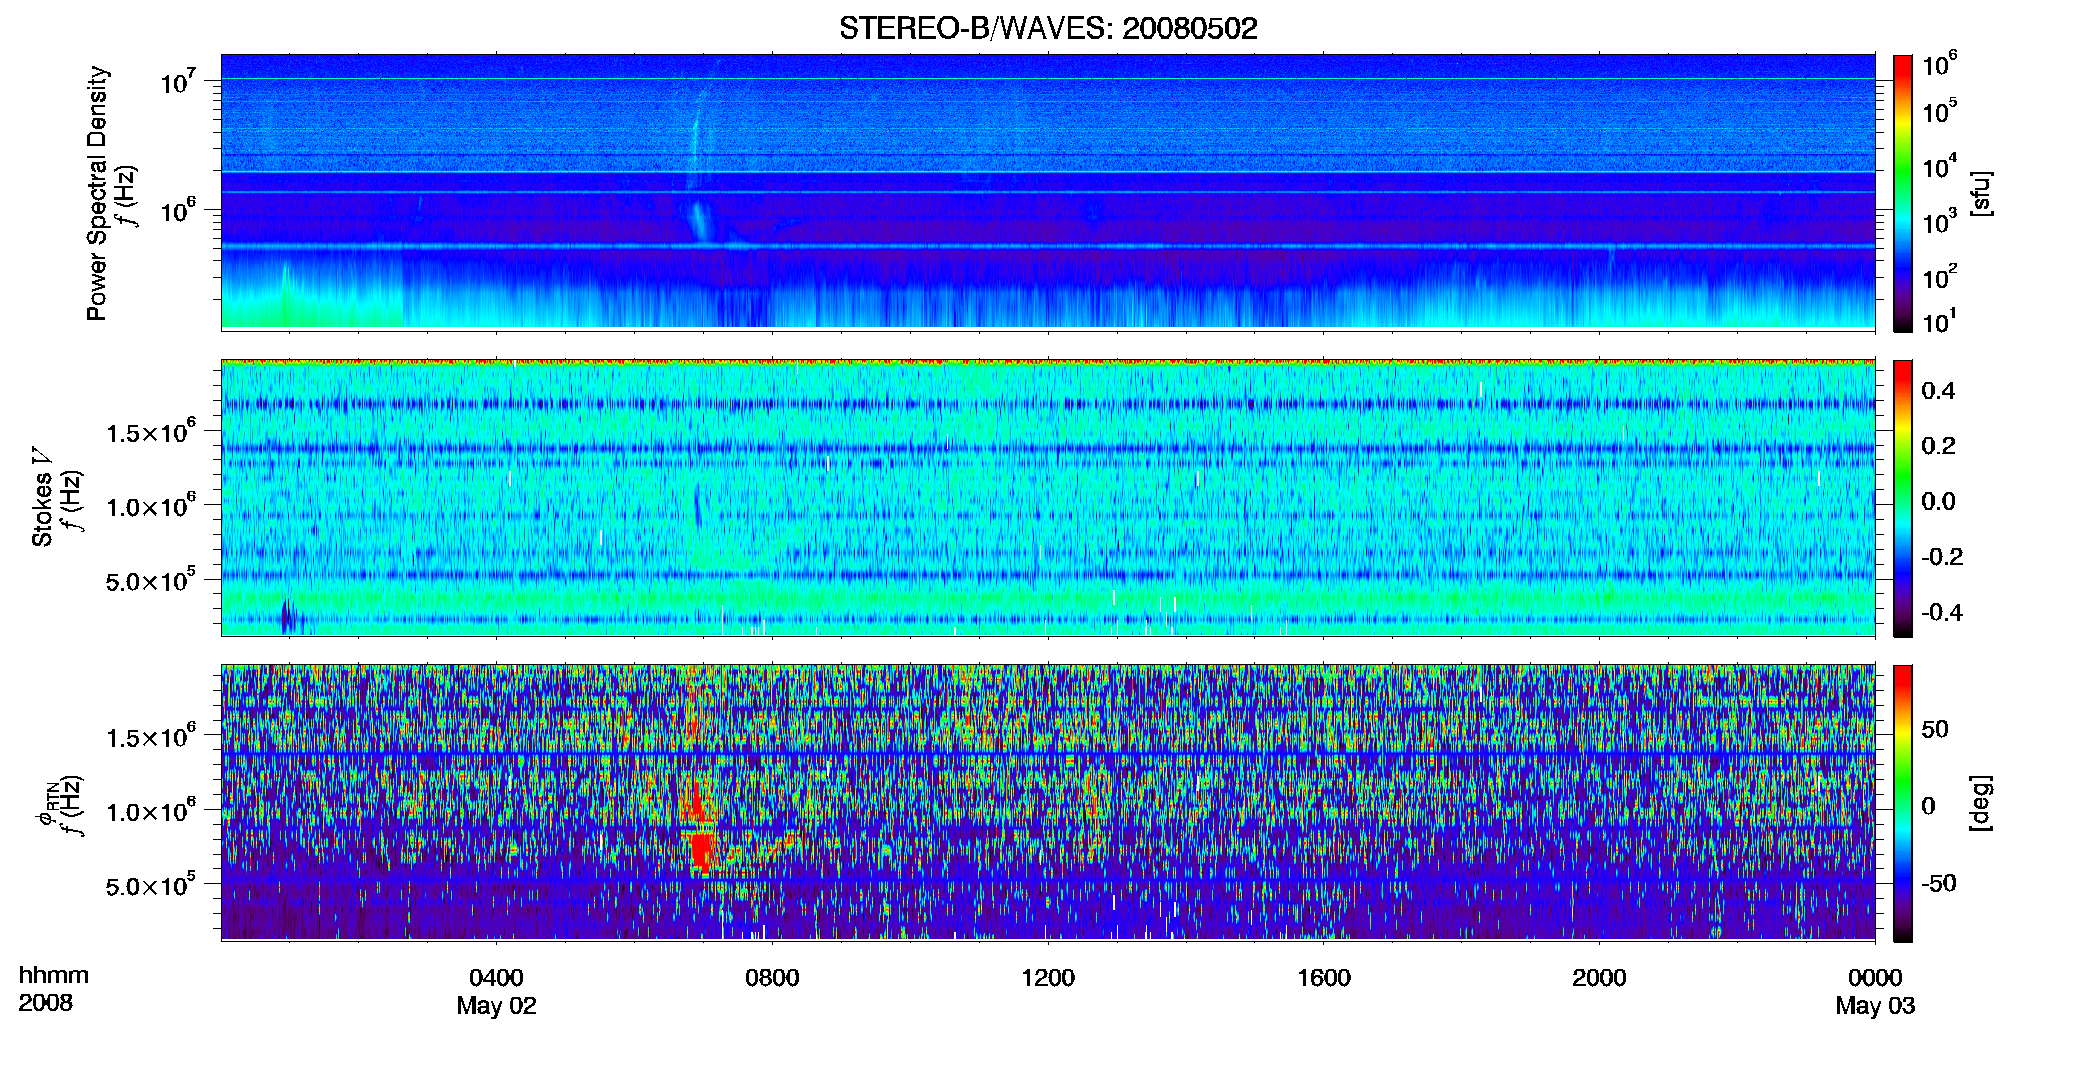Click the -0.2 Stokes V colorbar label

(1942, 557)
